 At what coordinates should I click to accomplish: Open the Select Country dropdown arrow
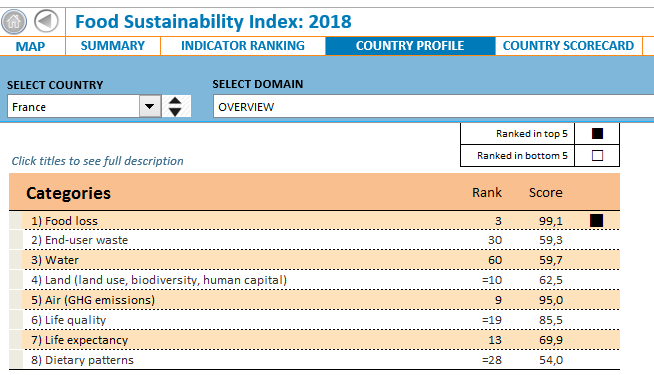150,106
